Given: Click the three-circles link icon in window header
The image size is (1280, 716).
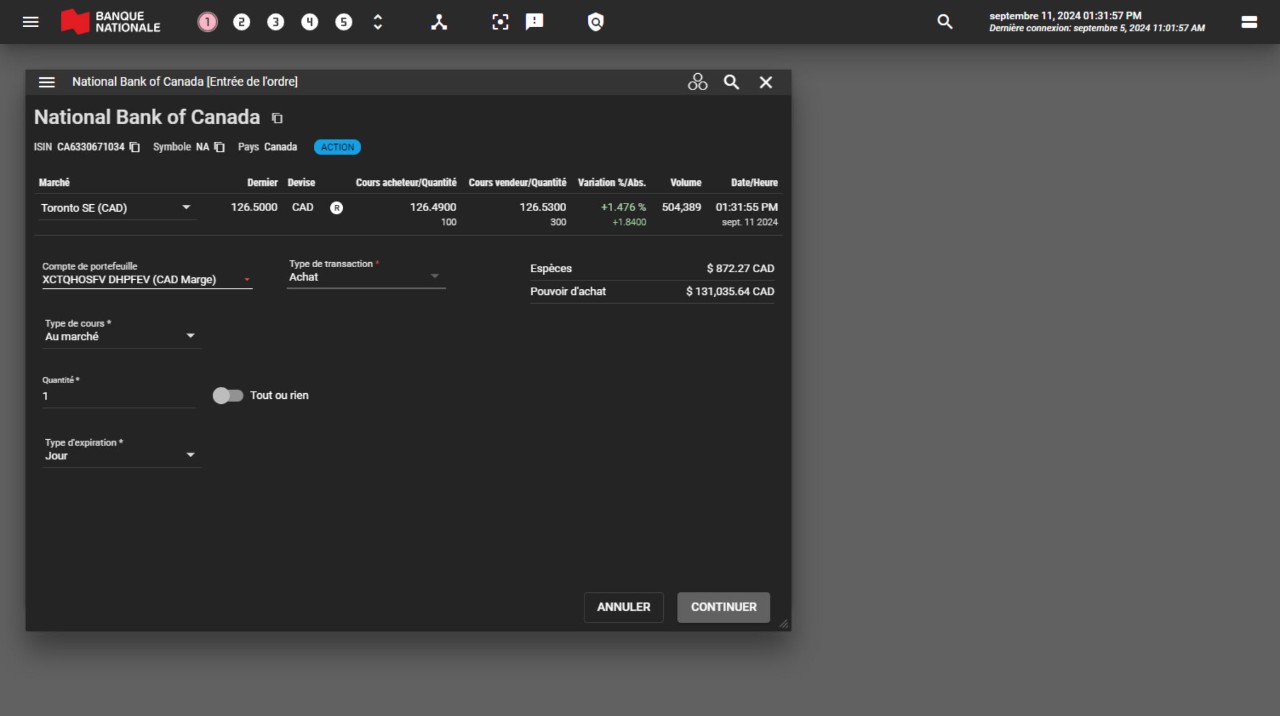Looking at the screenshot, I should (x=698, y=82).
